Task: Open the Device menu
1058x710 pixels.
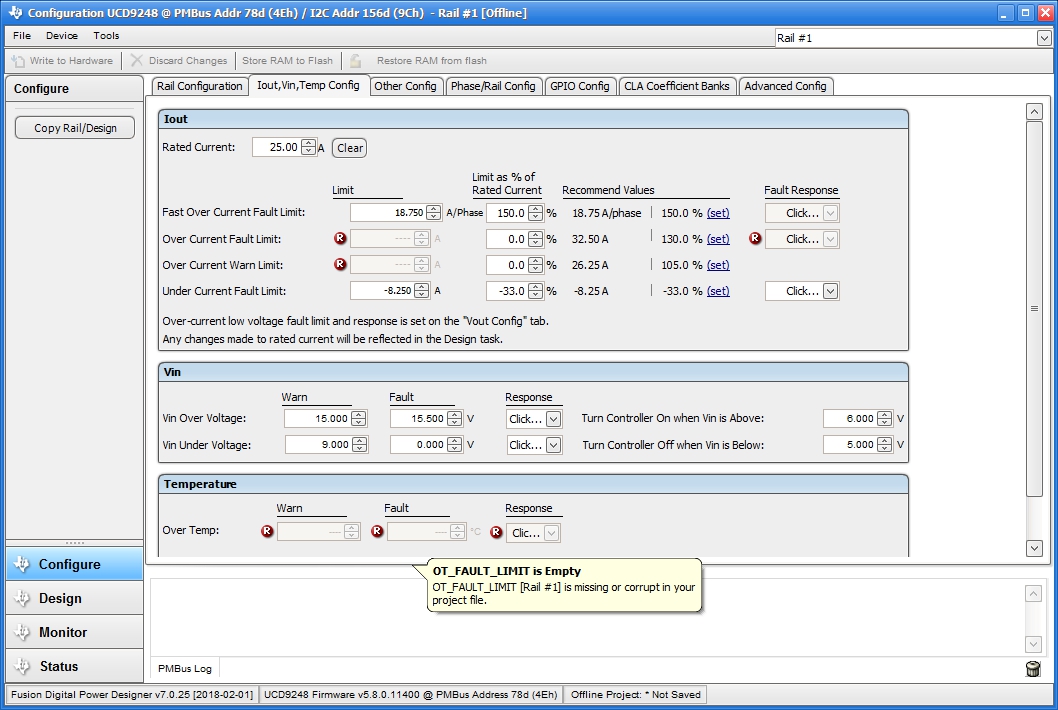Action: tap(62, 36)
